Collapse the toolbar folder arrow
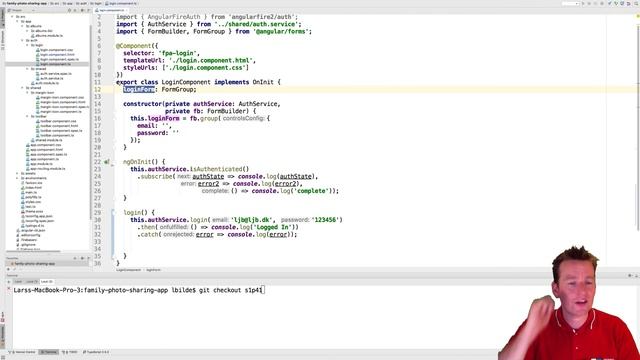 pyautogui.click(x=28, y=116)
